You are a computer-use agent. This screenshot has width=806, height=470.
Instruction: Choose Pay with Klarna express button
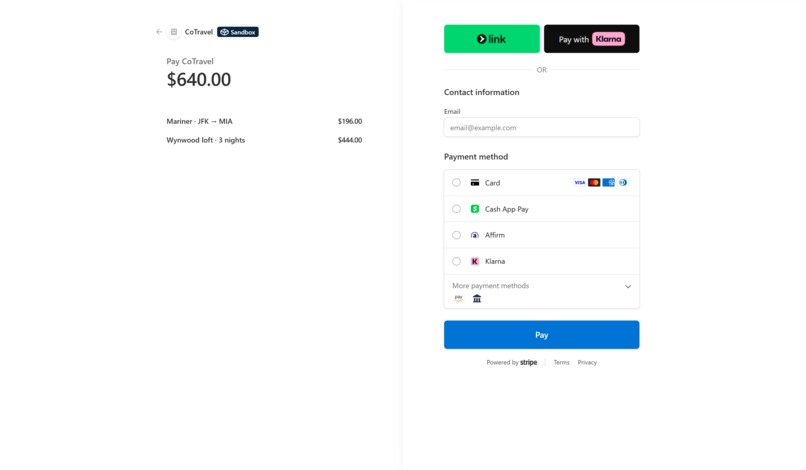tap(592, 39)
